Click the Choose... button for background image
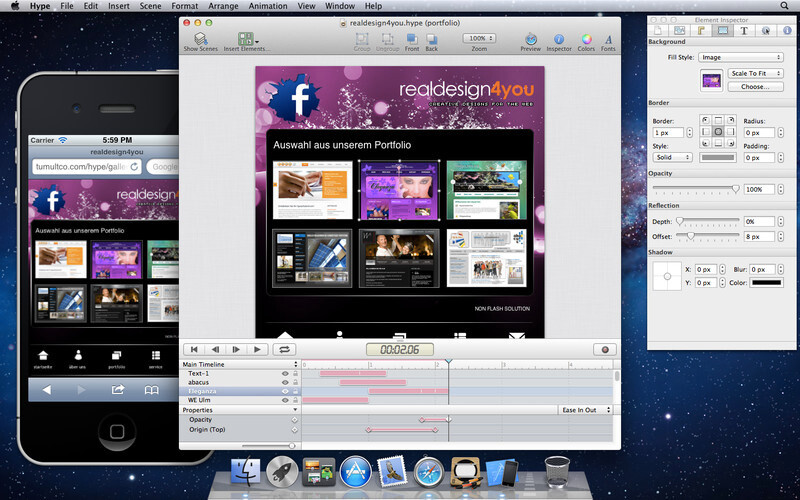 (x=755, y=87)
